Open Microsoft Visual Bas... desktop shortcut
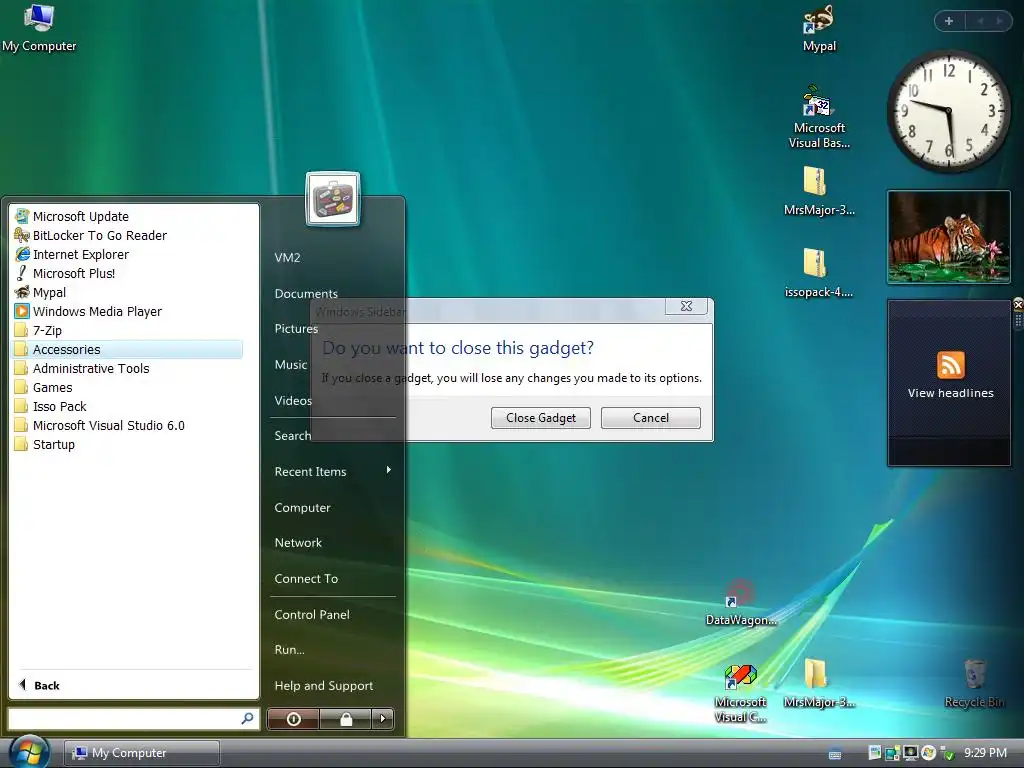Image resolution: width=1024 pixels, height=768 pixels. pyautogui.click(x=819, y=118)
